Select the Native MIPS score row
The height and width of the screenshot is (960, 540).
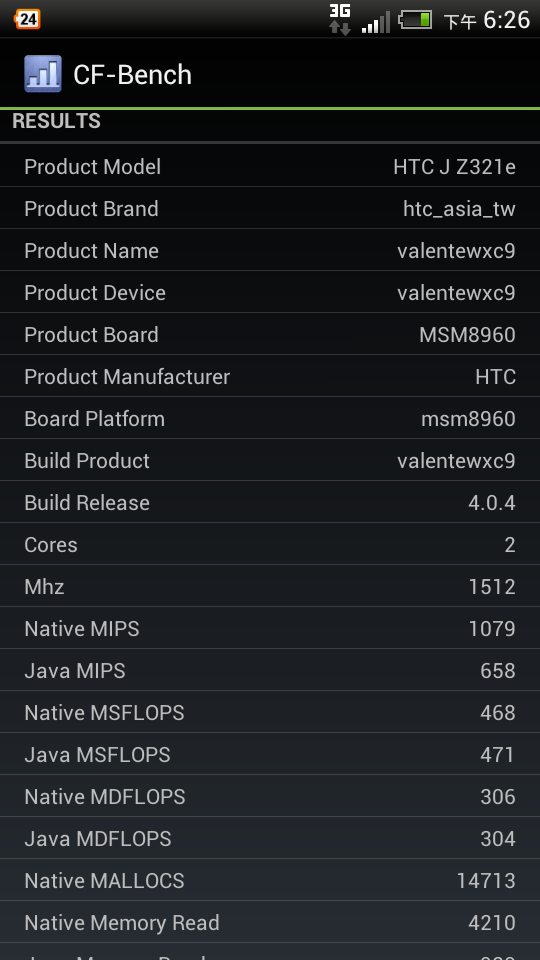pyautogui.click(x=270, y=628)
